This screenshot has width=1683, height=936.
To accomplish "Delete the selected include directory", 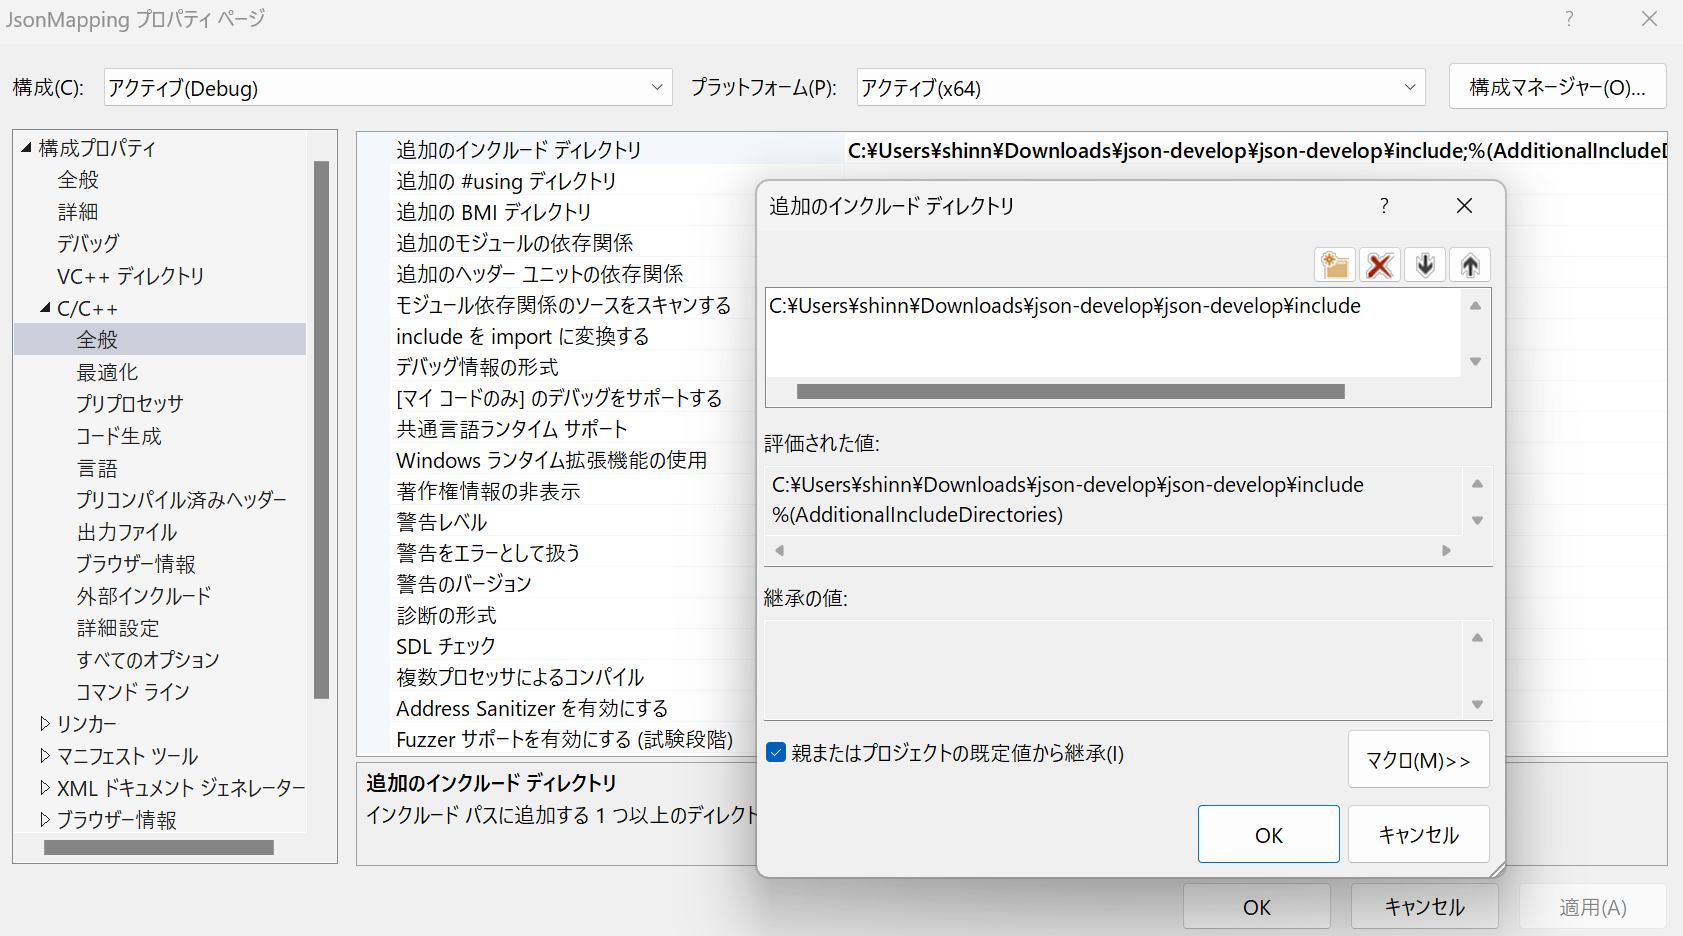I will (1379, 264).
